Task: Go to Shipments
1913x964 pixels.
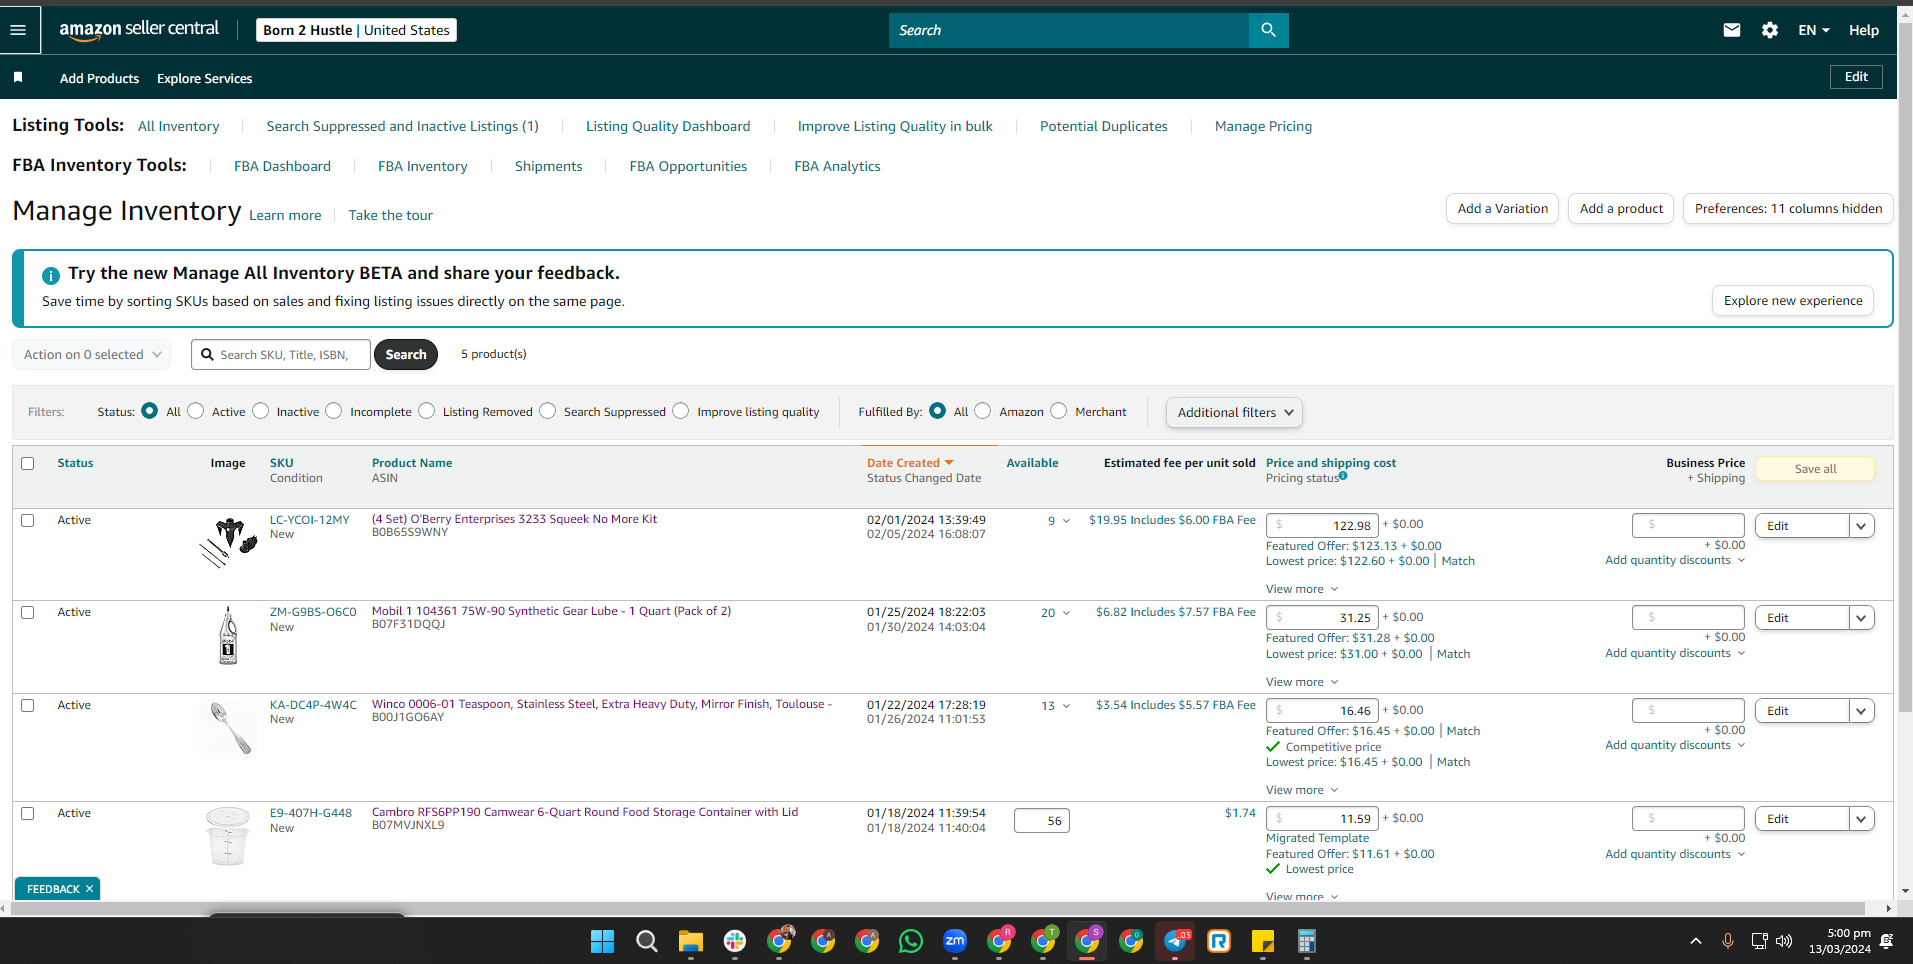Action: click(x=548, y=166)
